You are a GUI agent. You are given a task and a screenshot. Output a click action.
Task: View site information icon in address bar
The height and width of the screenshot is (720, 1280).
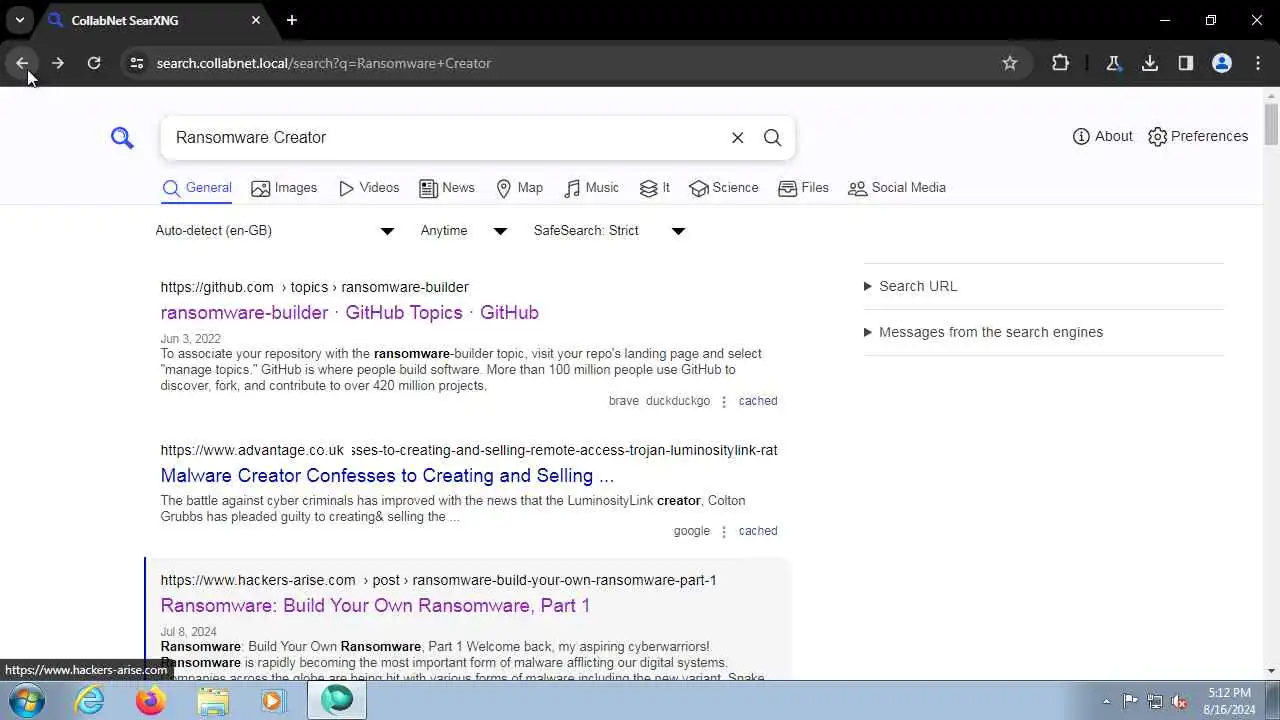coord(137,63)
